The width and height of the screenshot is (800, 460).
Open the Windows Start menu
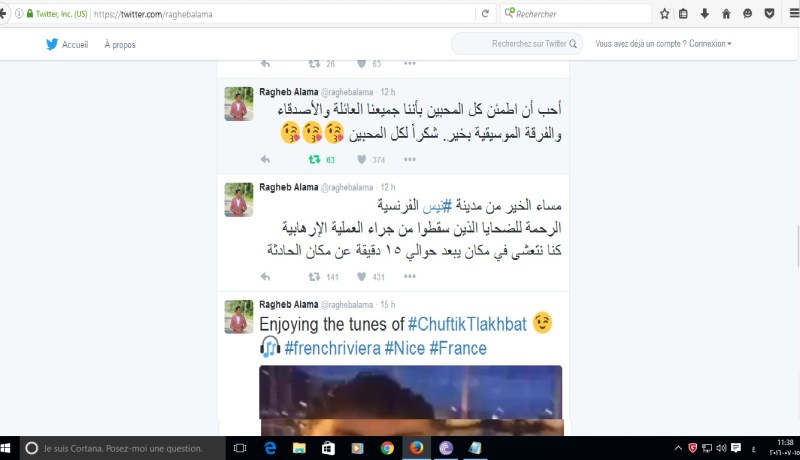point(6,448)
